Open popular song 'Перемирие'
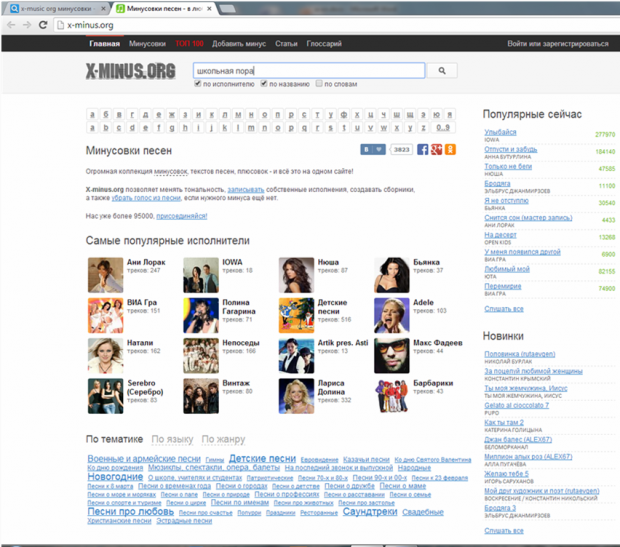The image size is (620, 547). (x=503, y=286)
